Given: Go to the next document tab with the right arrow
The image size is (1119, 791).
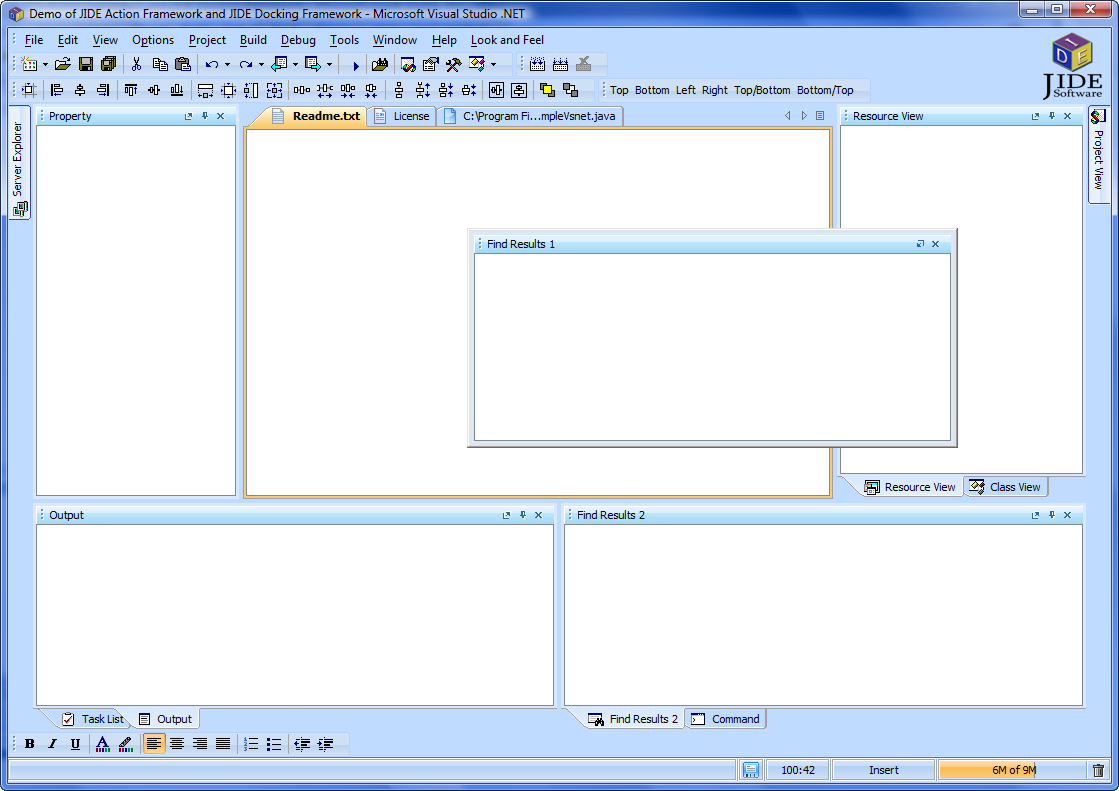Looking at the screenshot, I should pos(804,116).
